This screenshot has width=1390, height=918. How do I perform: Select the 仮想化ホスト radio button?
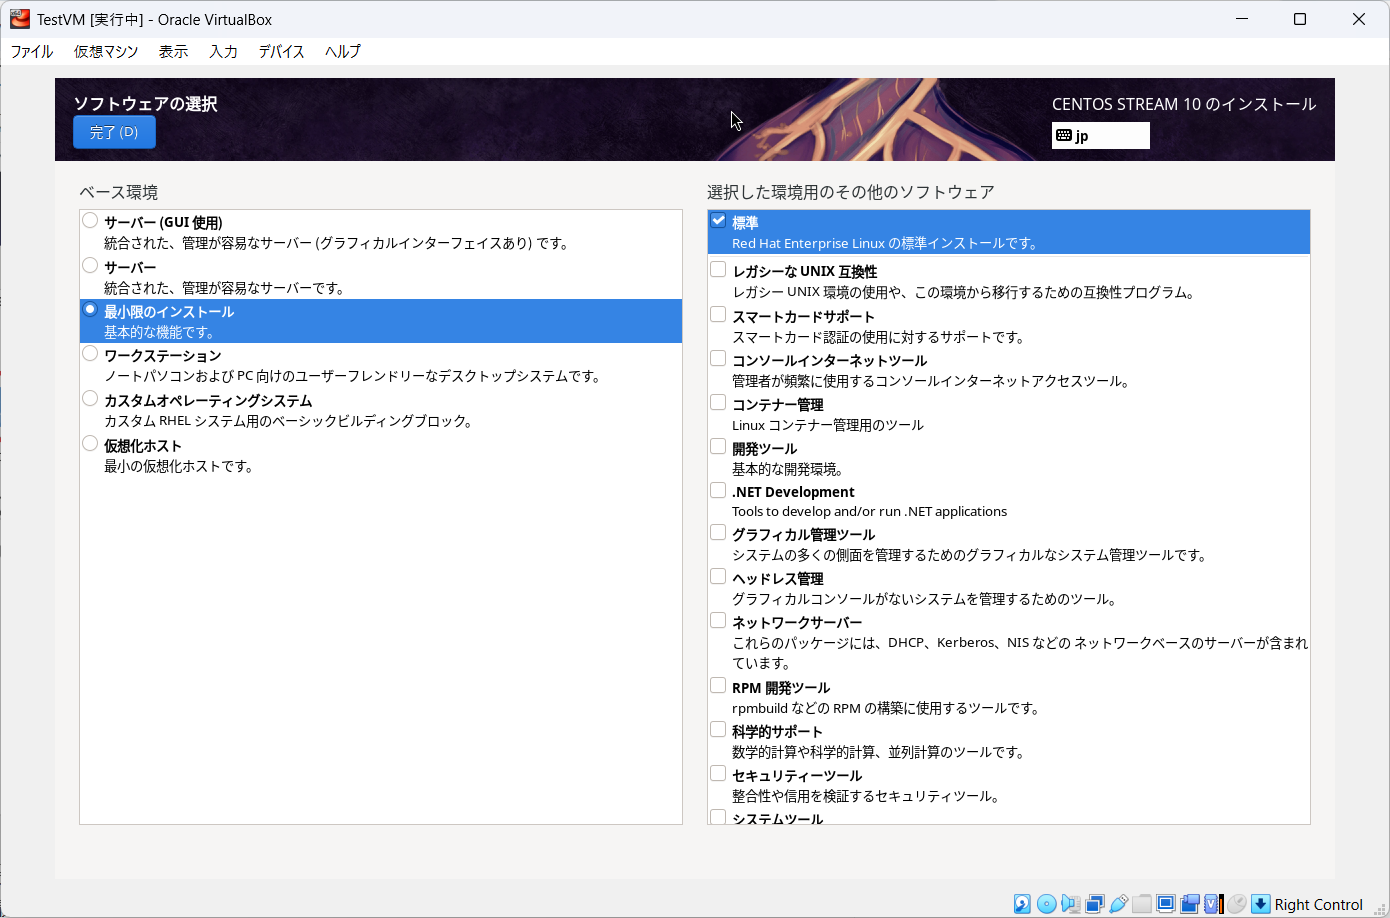90,444
